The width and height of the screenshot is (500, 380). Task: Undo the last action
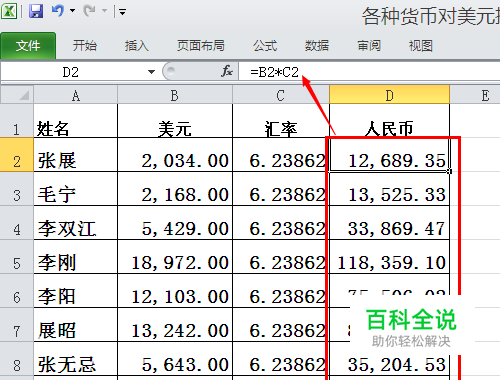pos(58,11)
